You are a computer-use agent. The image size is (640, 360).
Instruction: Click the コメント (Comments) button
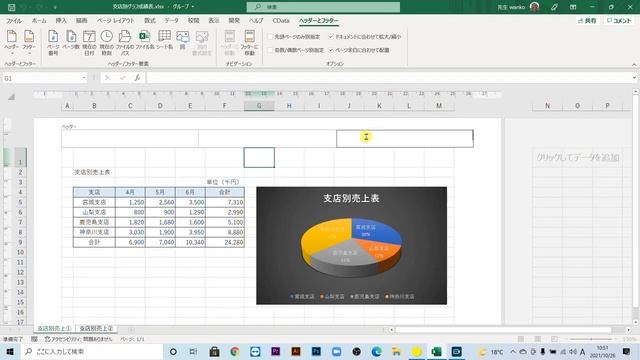click(x=619, y=20)
